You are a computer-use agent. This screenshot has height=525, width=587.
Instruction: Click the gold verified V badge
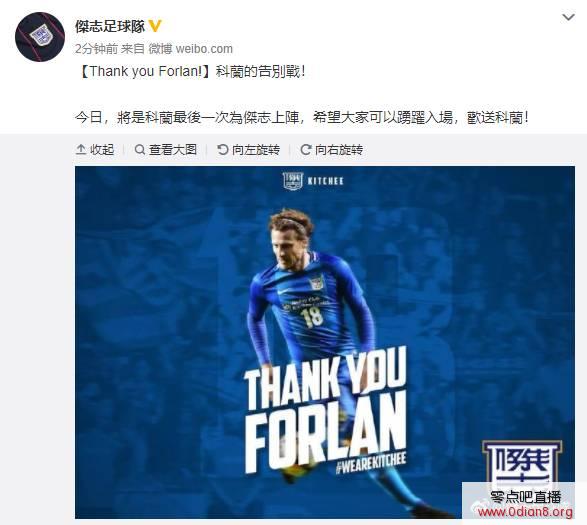155,26
